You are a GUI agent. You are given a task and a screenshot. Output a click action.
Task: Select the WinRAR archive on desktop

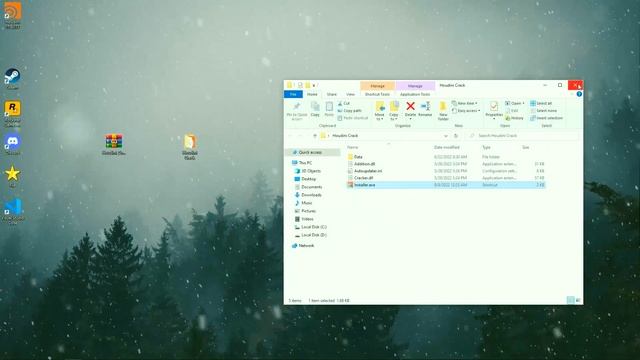click(x=113, y=144)
